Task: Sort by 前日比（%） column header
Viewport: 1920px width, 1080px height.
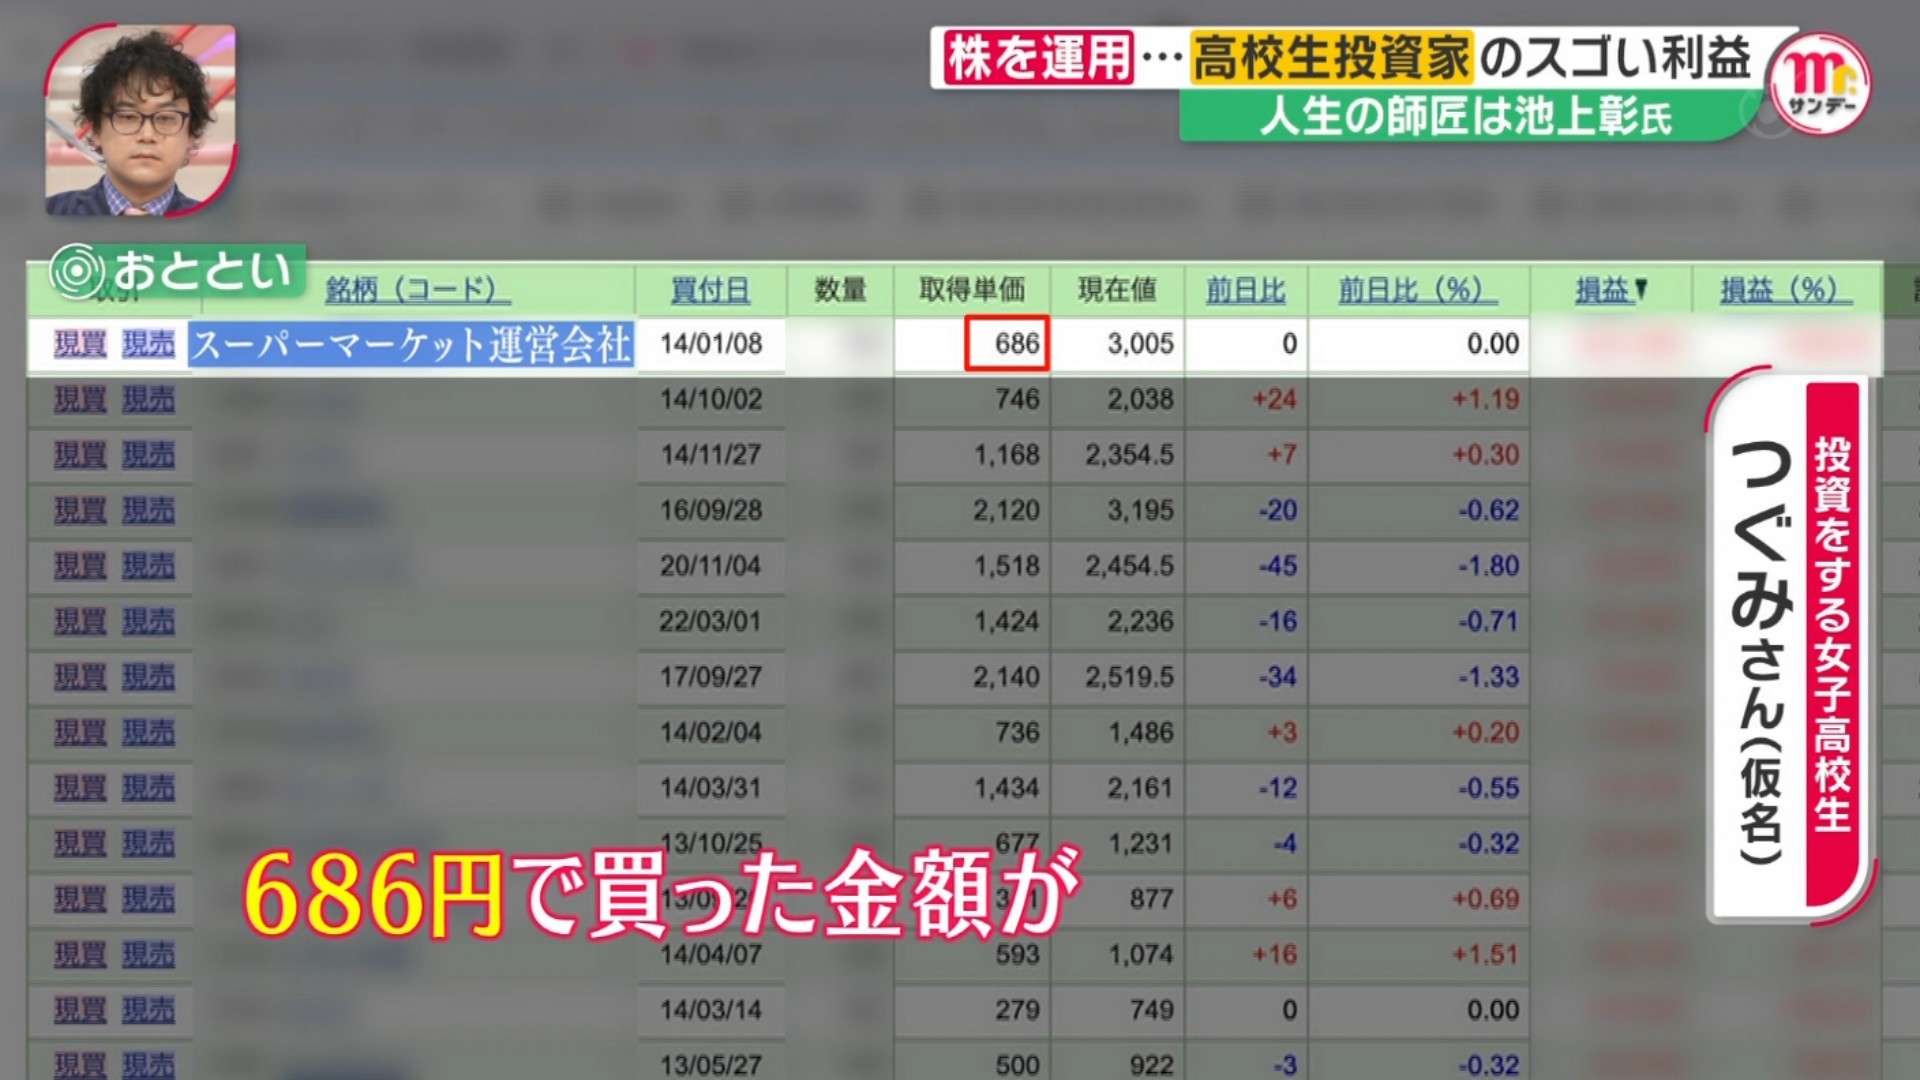Action: (1417, 290)
